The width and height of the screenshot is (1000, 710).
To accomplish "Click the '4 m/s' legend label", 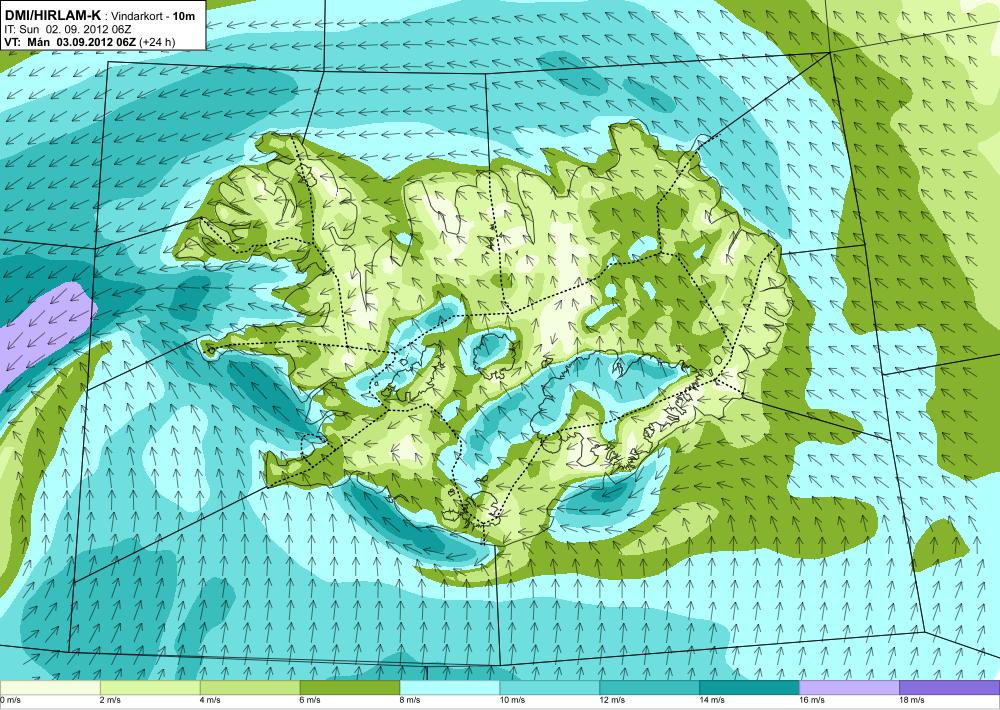I will point(210,700).
